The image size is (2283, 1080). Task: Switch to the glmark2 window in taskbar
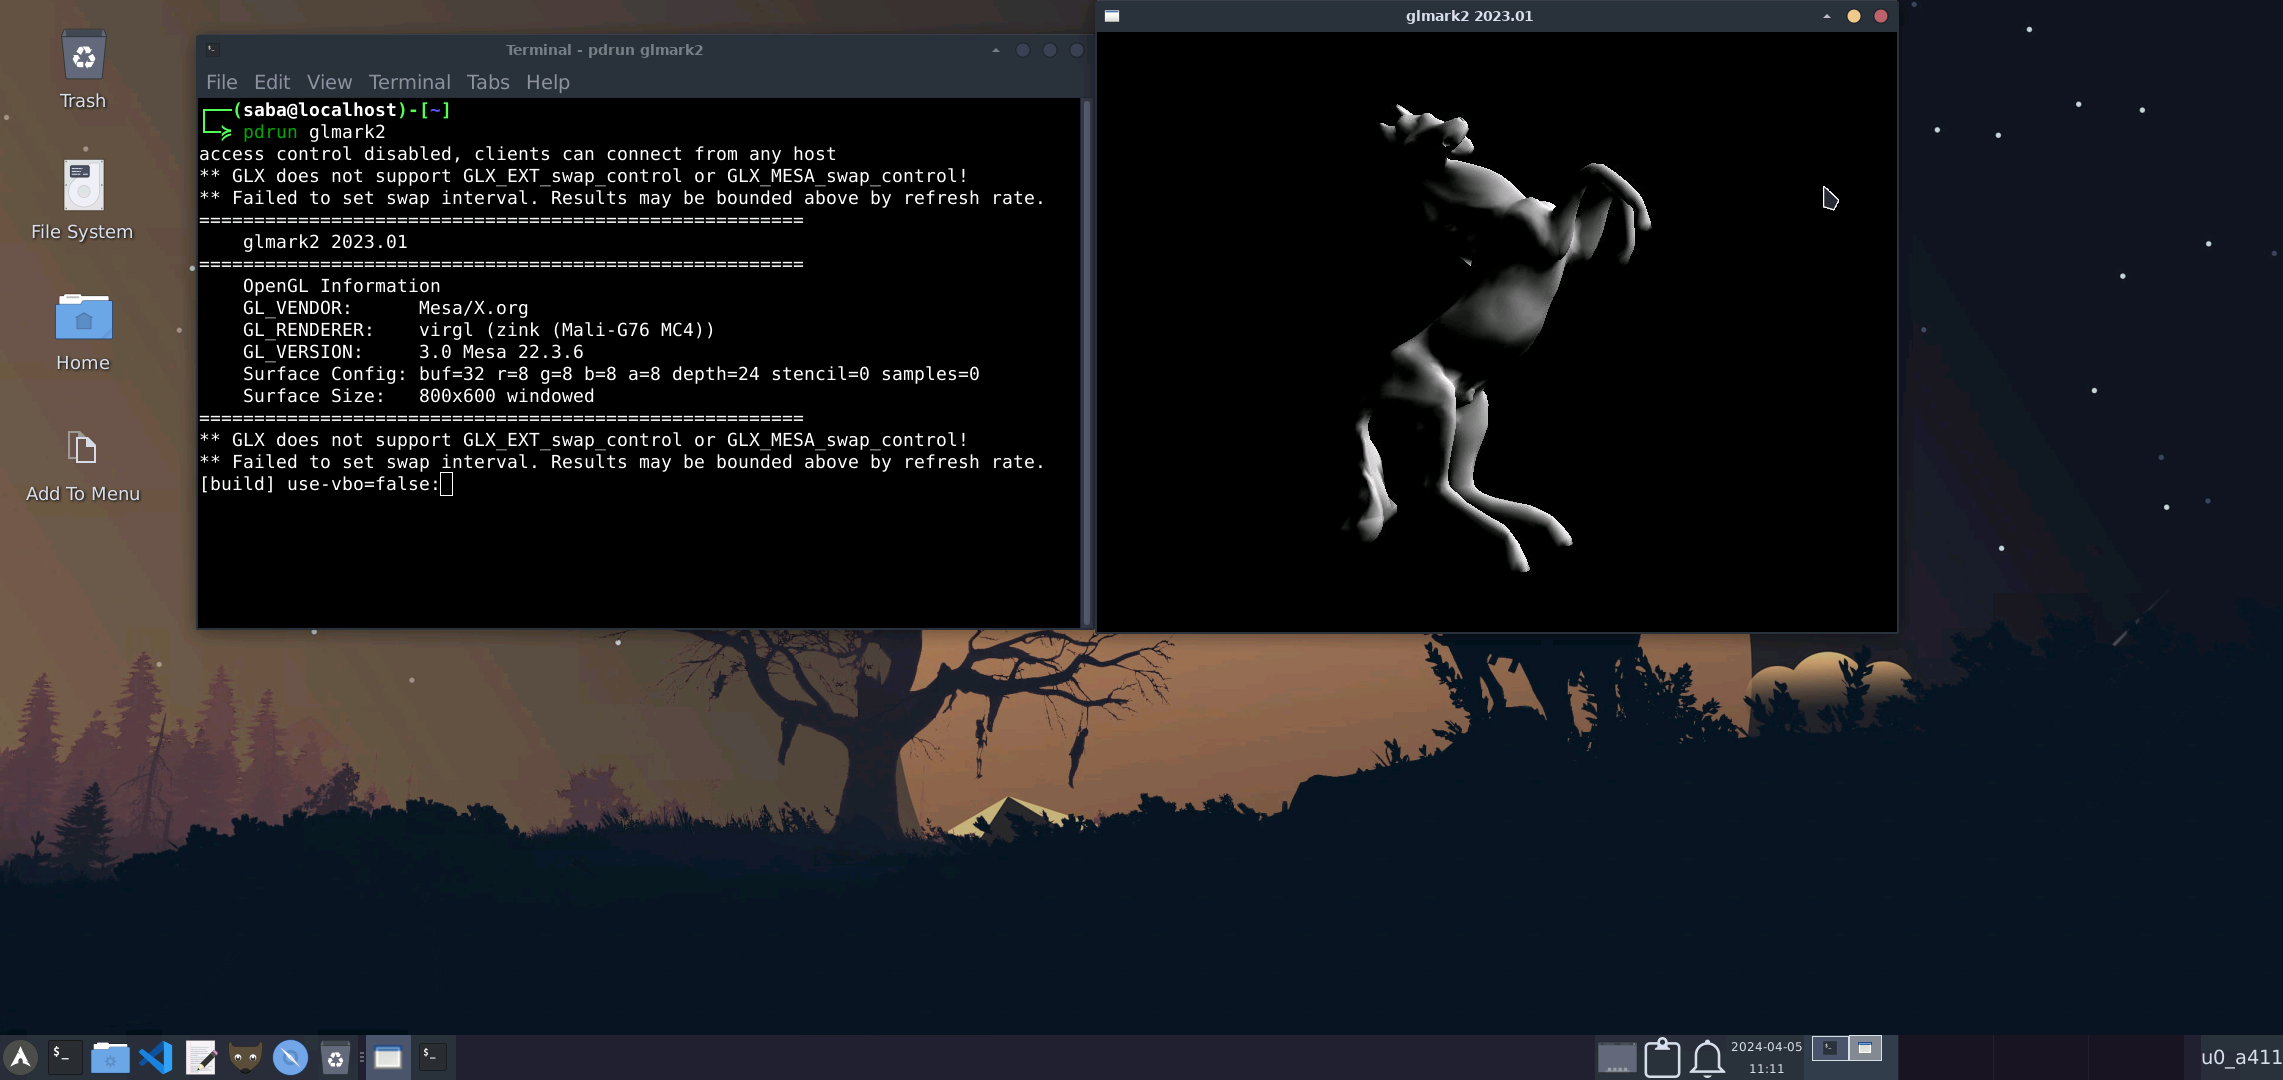(387, 1057)
